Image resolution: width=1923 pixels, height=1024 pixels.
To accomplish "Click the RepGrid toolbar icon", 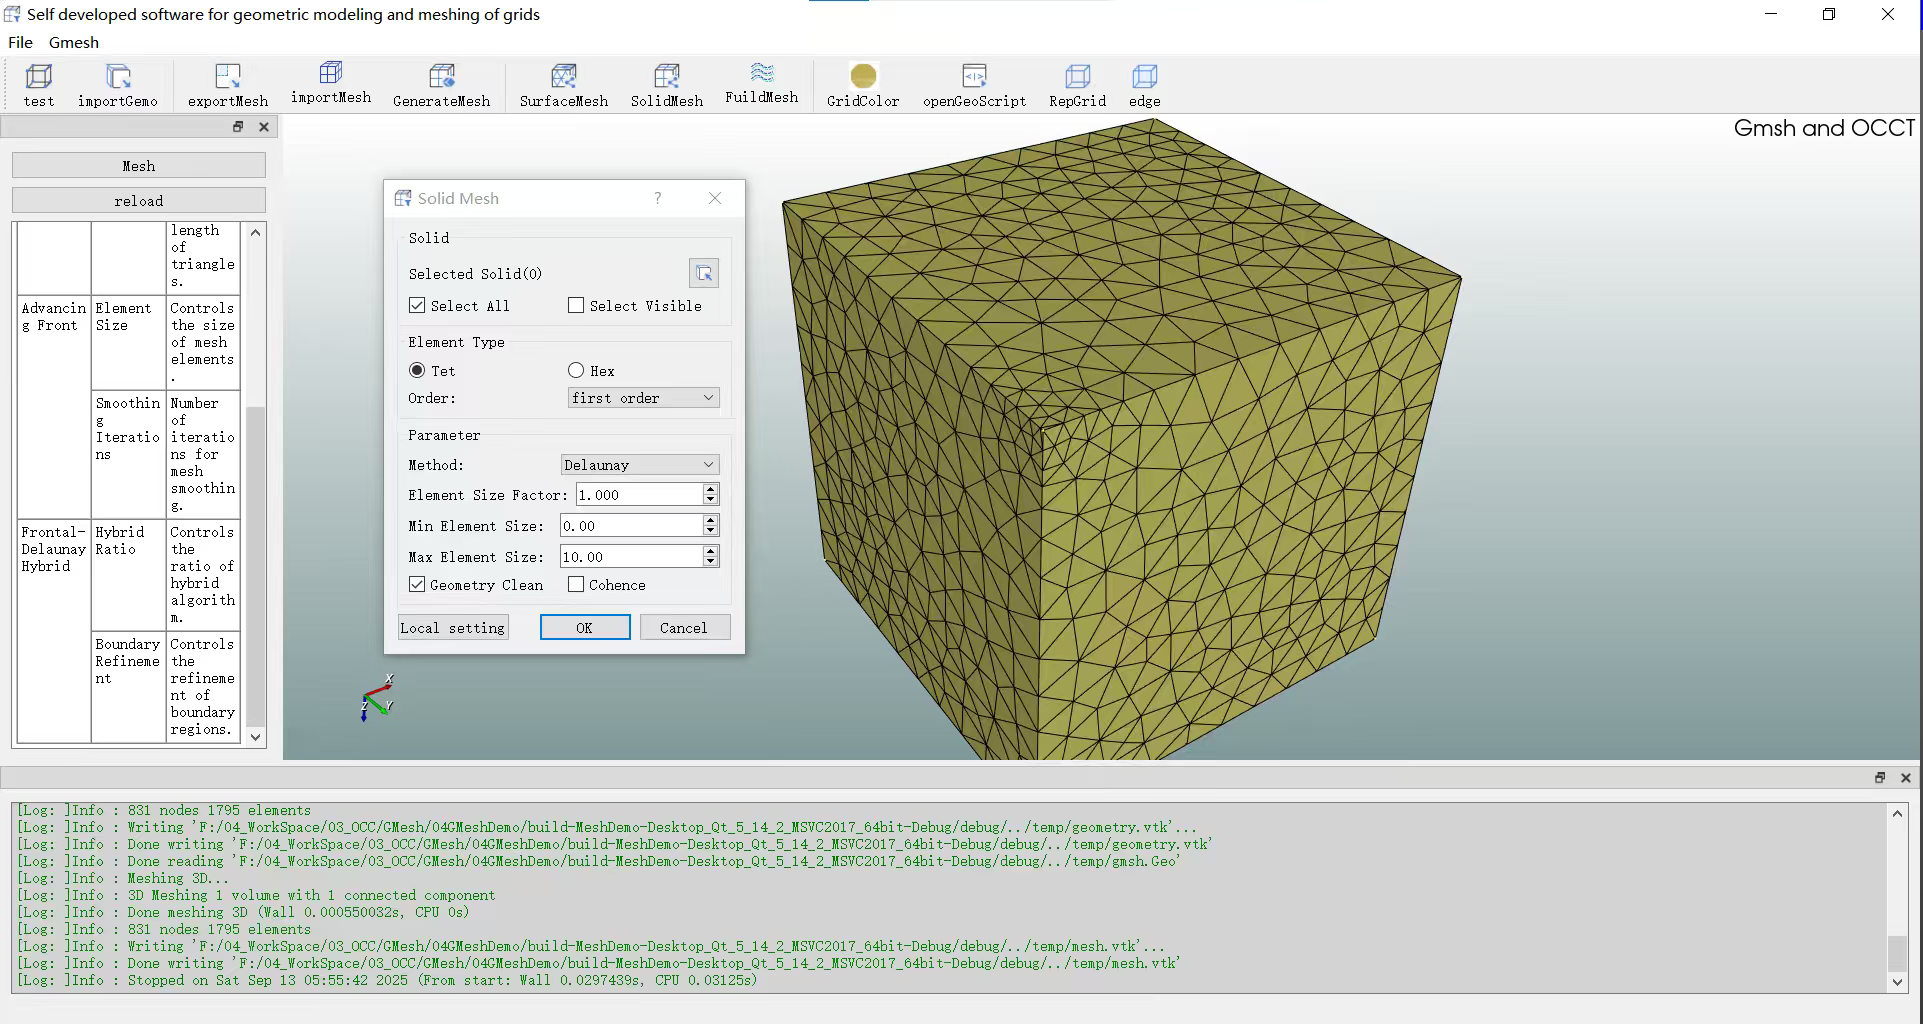I will pos(1077,77).
